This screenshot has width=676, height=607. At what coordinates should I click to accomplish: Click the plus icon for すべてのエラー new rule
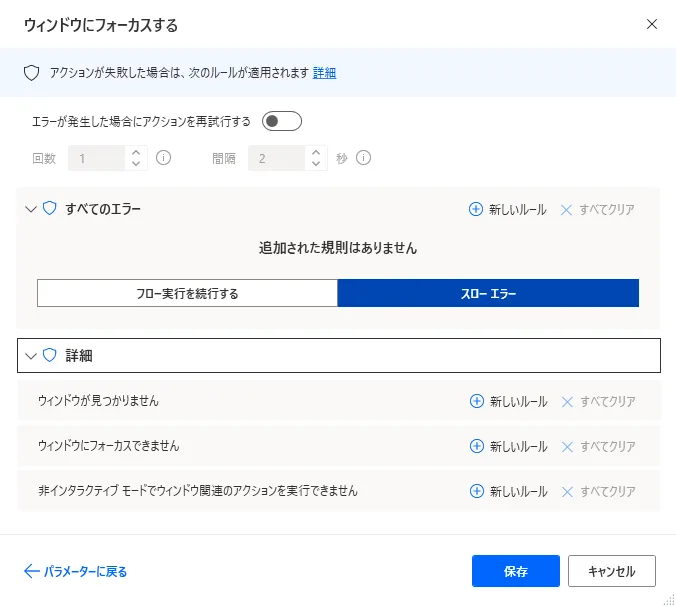point(476,210)
